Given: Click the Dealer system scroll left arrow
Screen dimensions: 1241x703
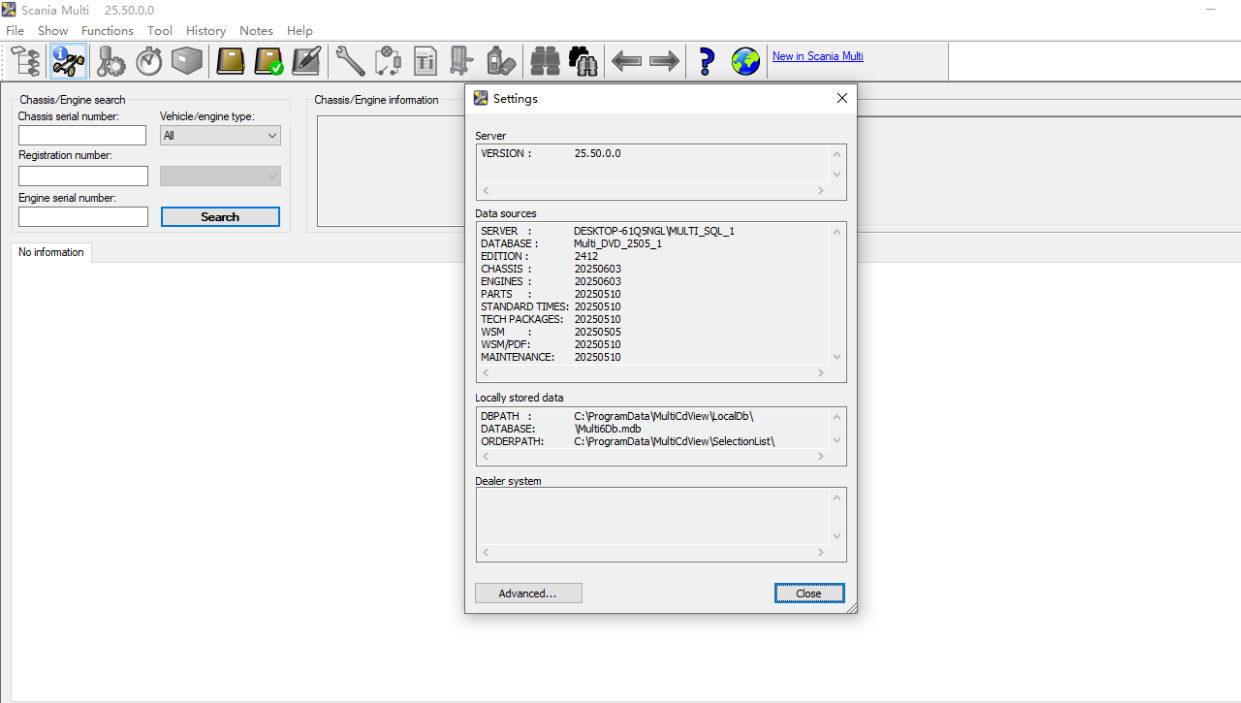Looking at the screenshot, I should [x=486, y=552].
